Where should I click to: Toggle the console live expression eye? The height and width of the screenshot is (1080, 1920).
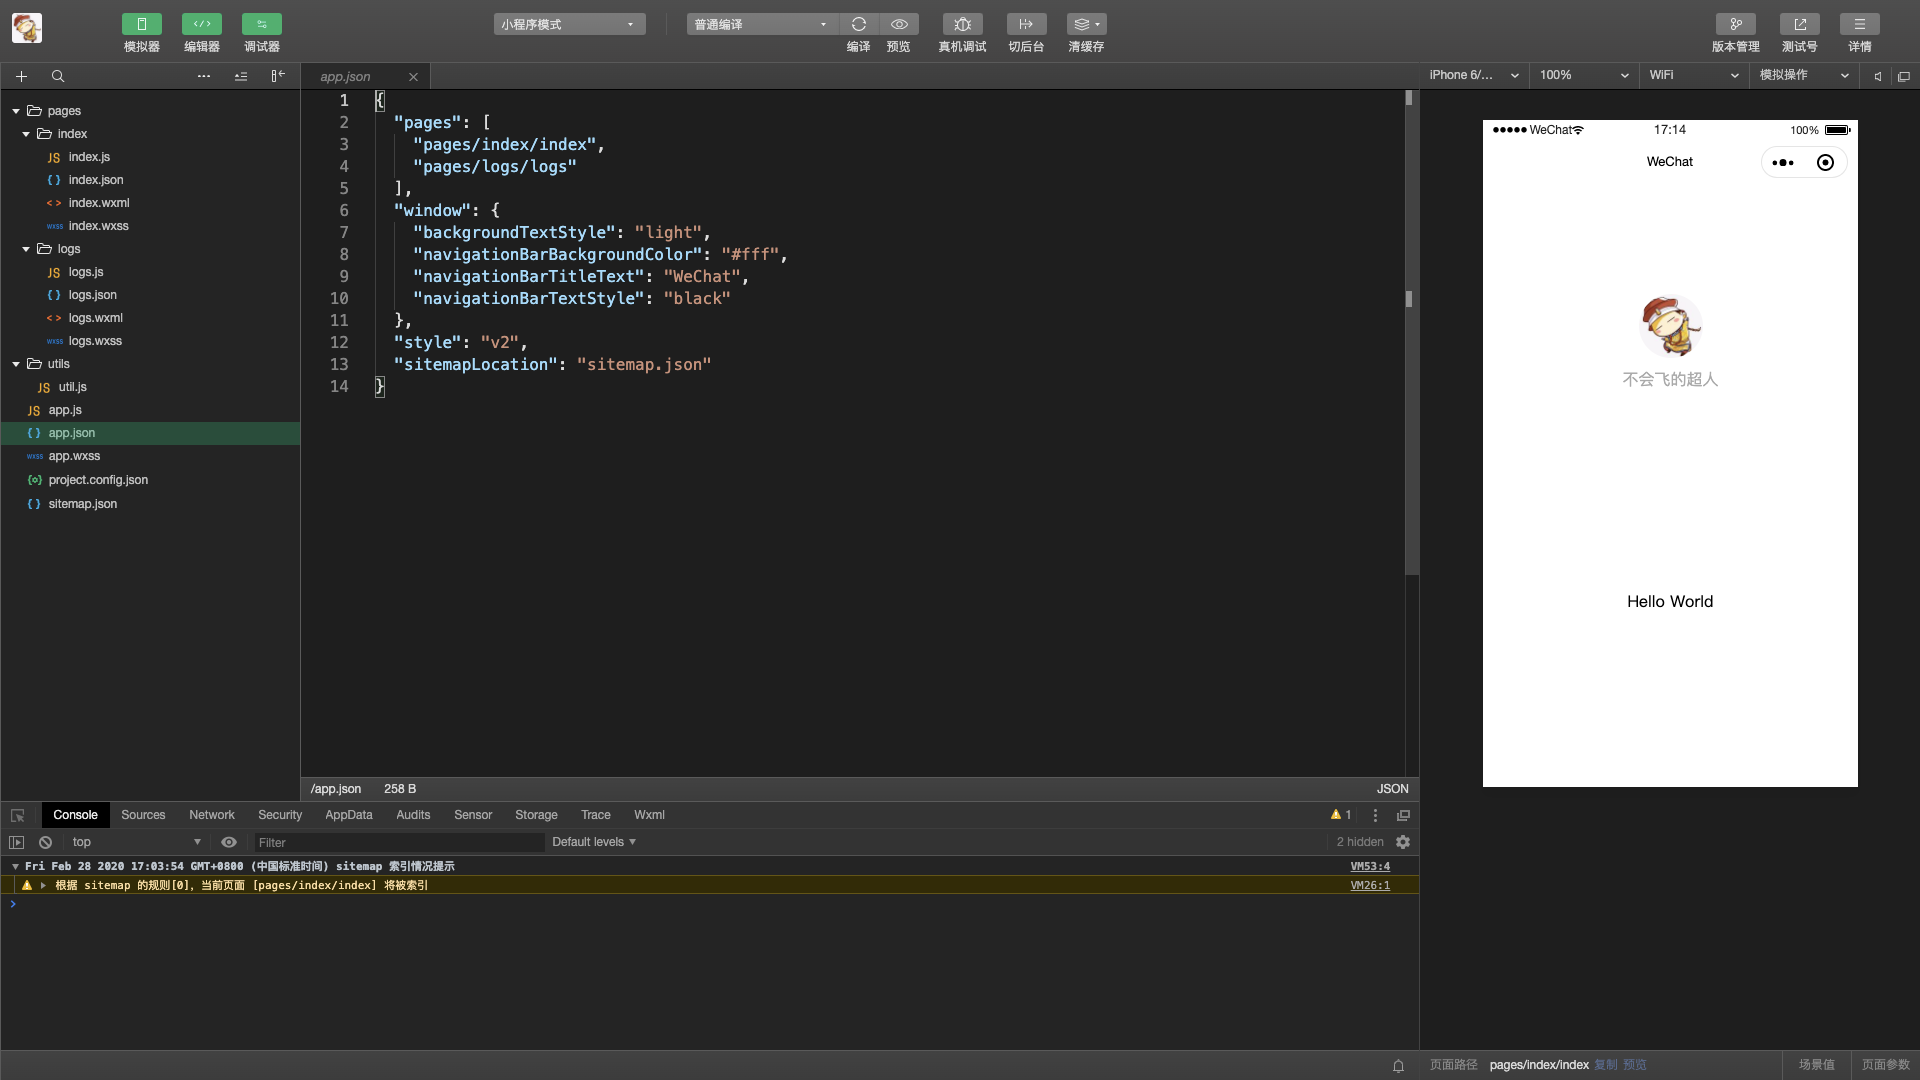(x=229, y=842)
